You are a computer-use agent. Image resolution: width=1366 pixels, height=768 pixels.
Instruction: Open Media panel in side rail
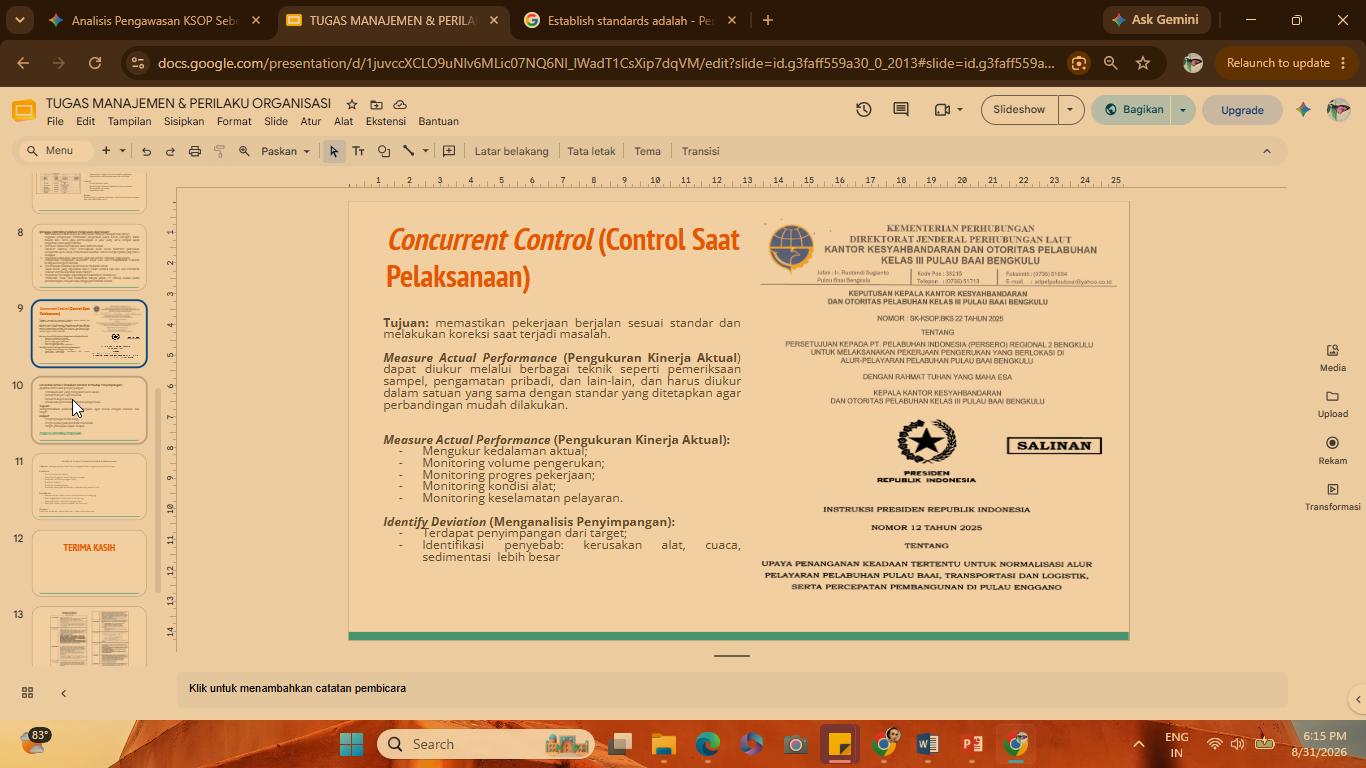coord(1332,358)
